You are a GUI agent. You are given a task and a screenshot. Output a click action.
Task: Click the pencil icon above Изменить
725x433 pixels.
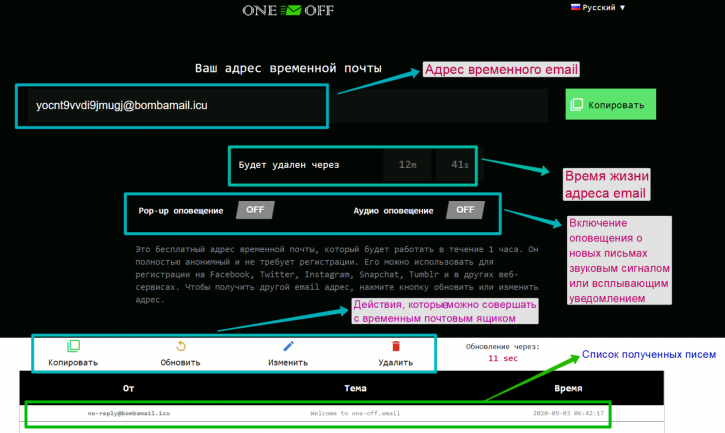coord(288,346)
